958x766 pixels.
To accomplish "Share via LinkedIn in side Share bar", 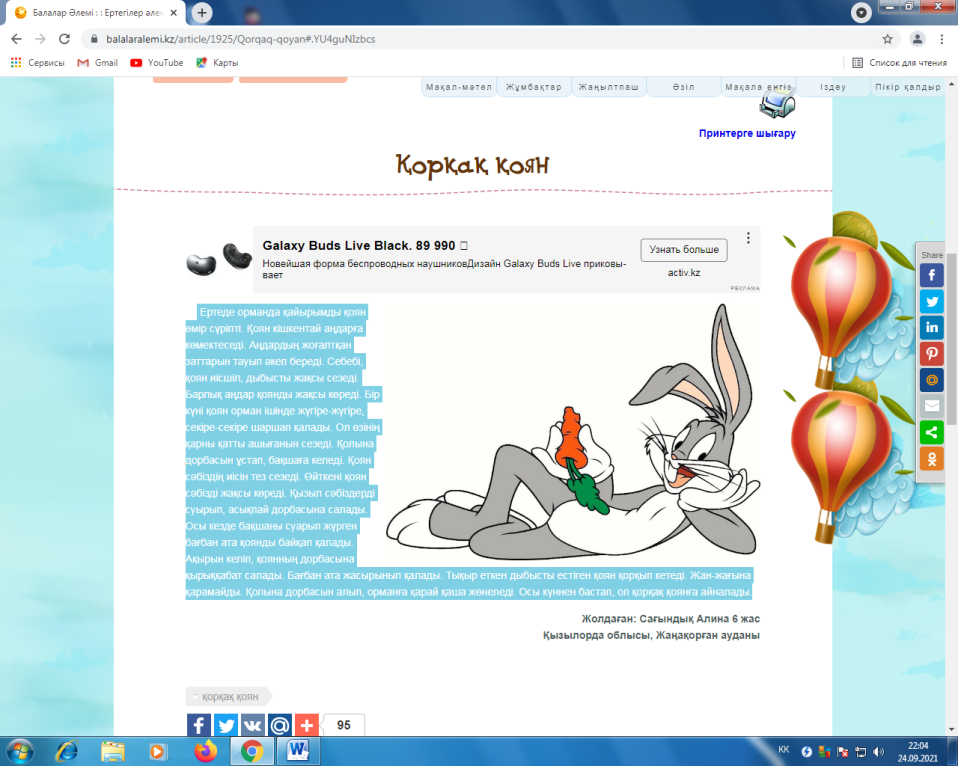I will pos(932,327).
